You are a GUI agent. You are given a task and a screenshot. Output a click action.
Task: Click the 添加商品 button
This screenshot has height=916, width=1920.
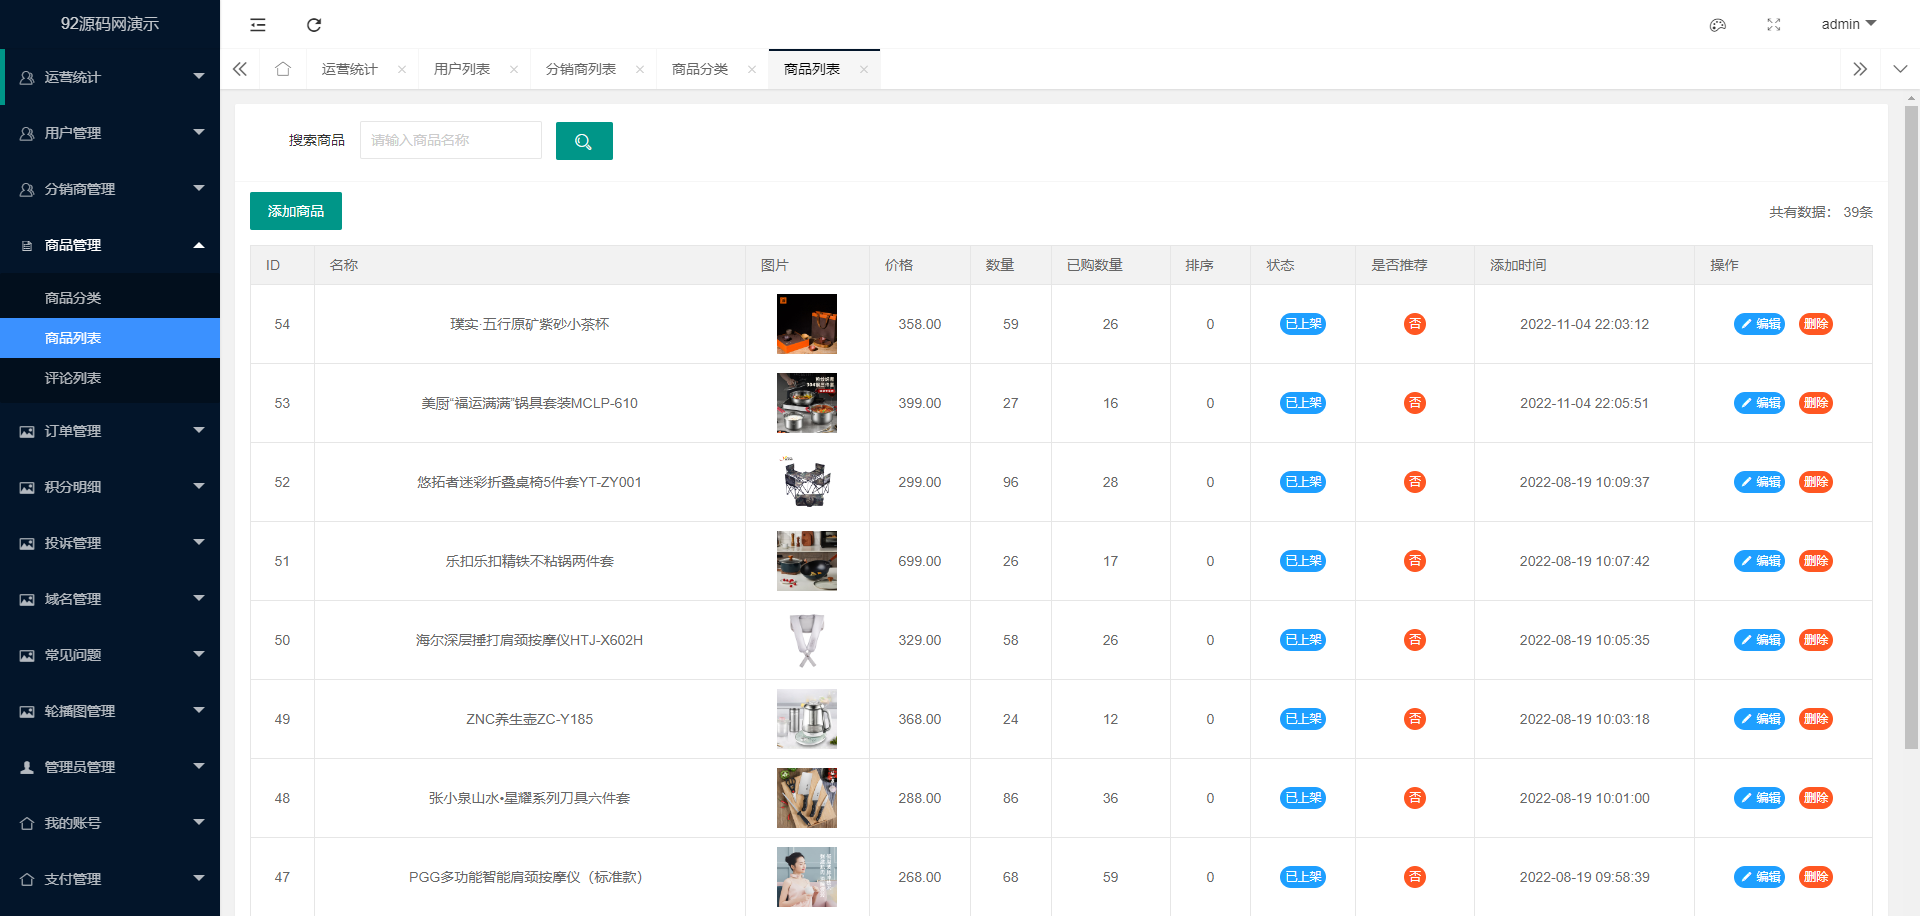tap(296, 211)
